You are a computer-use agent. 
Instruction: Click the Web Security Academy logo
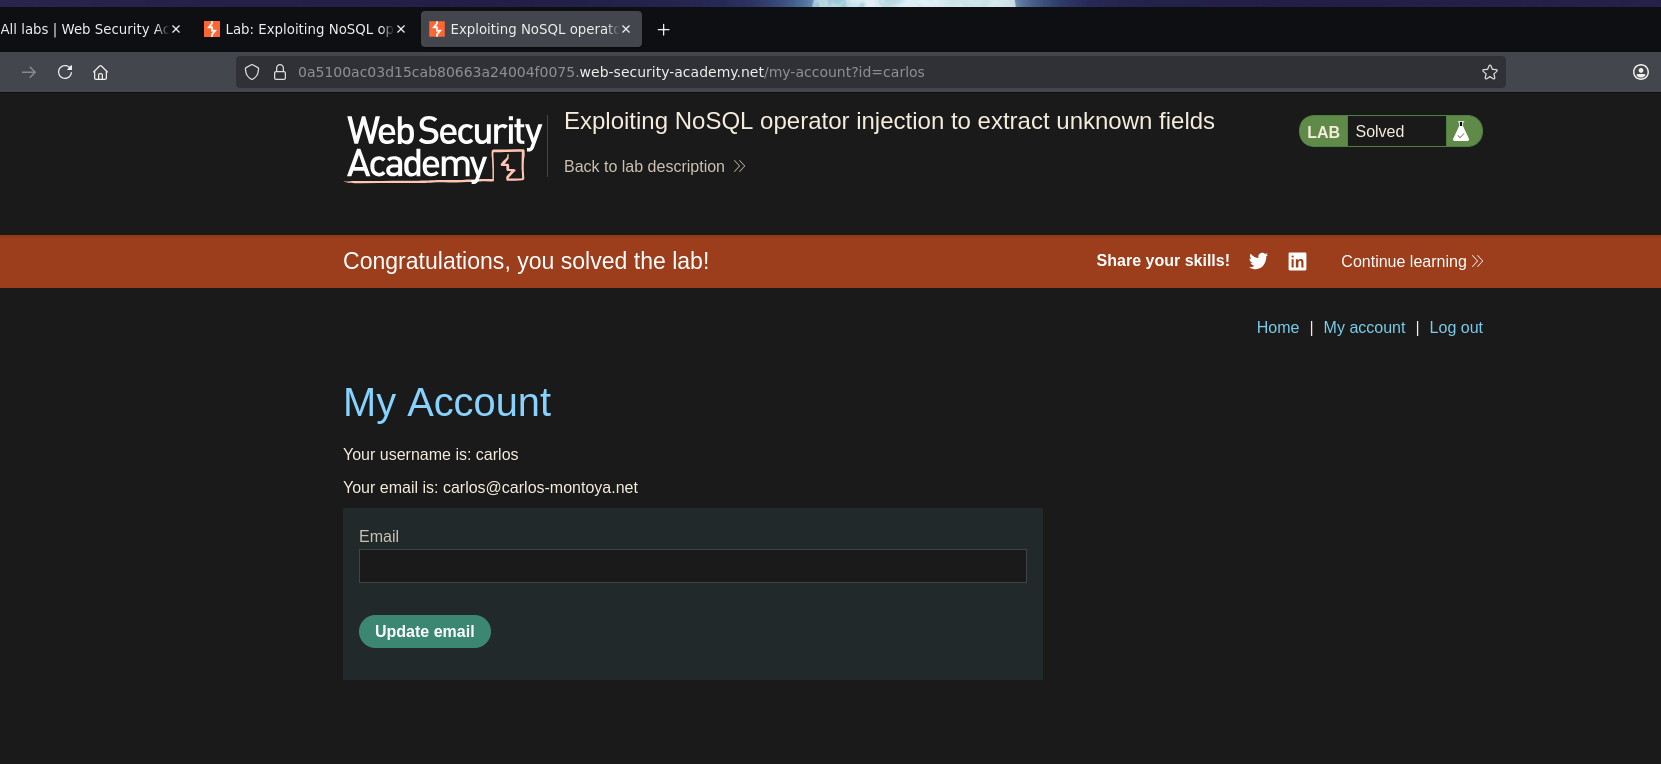[444, 148]
